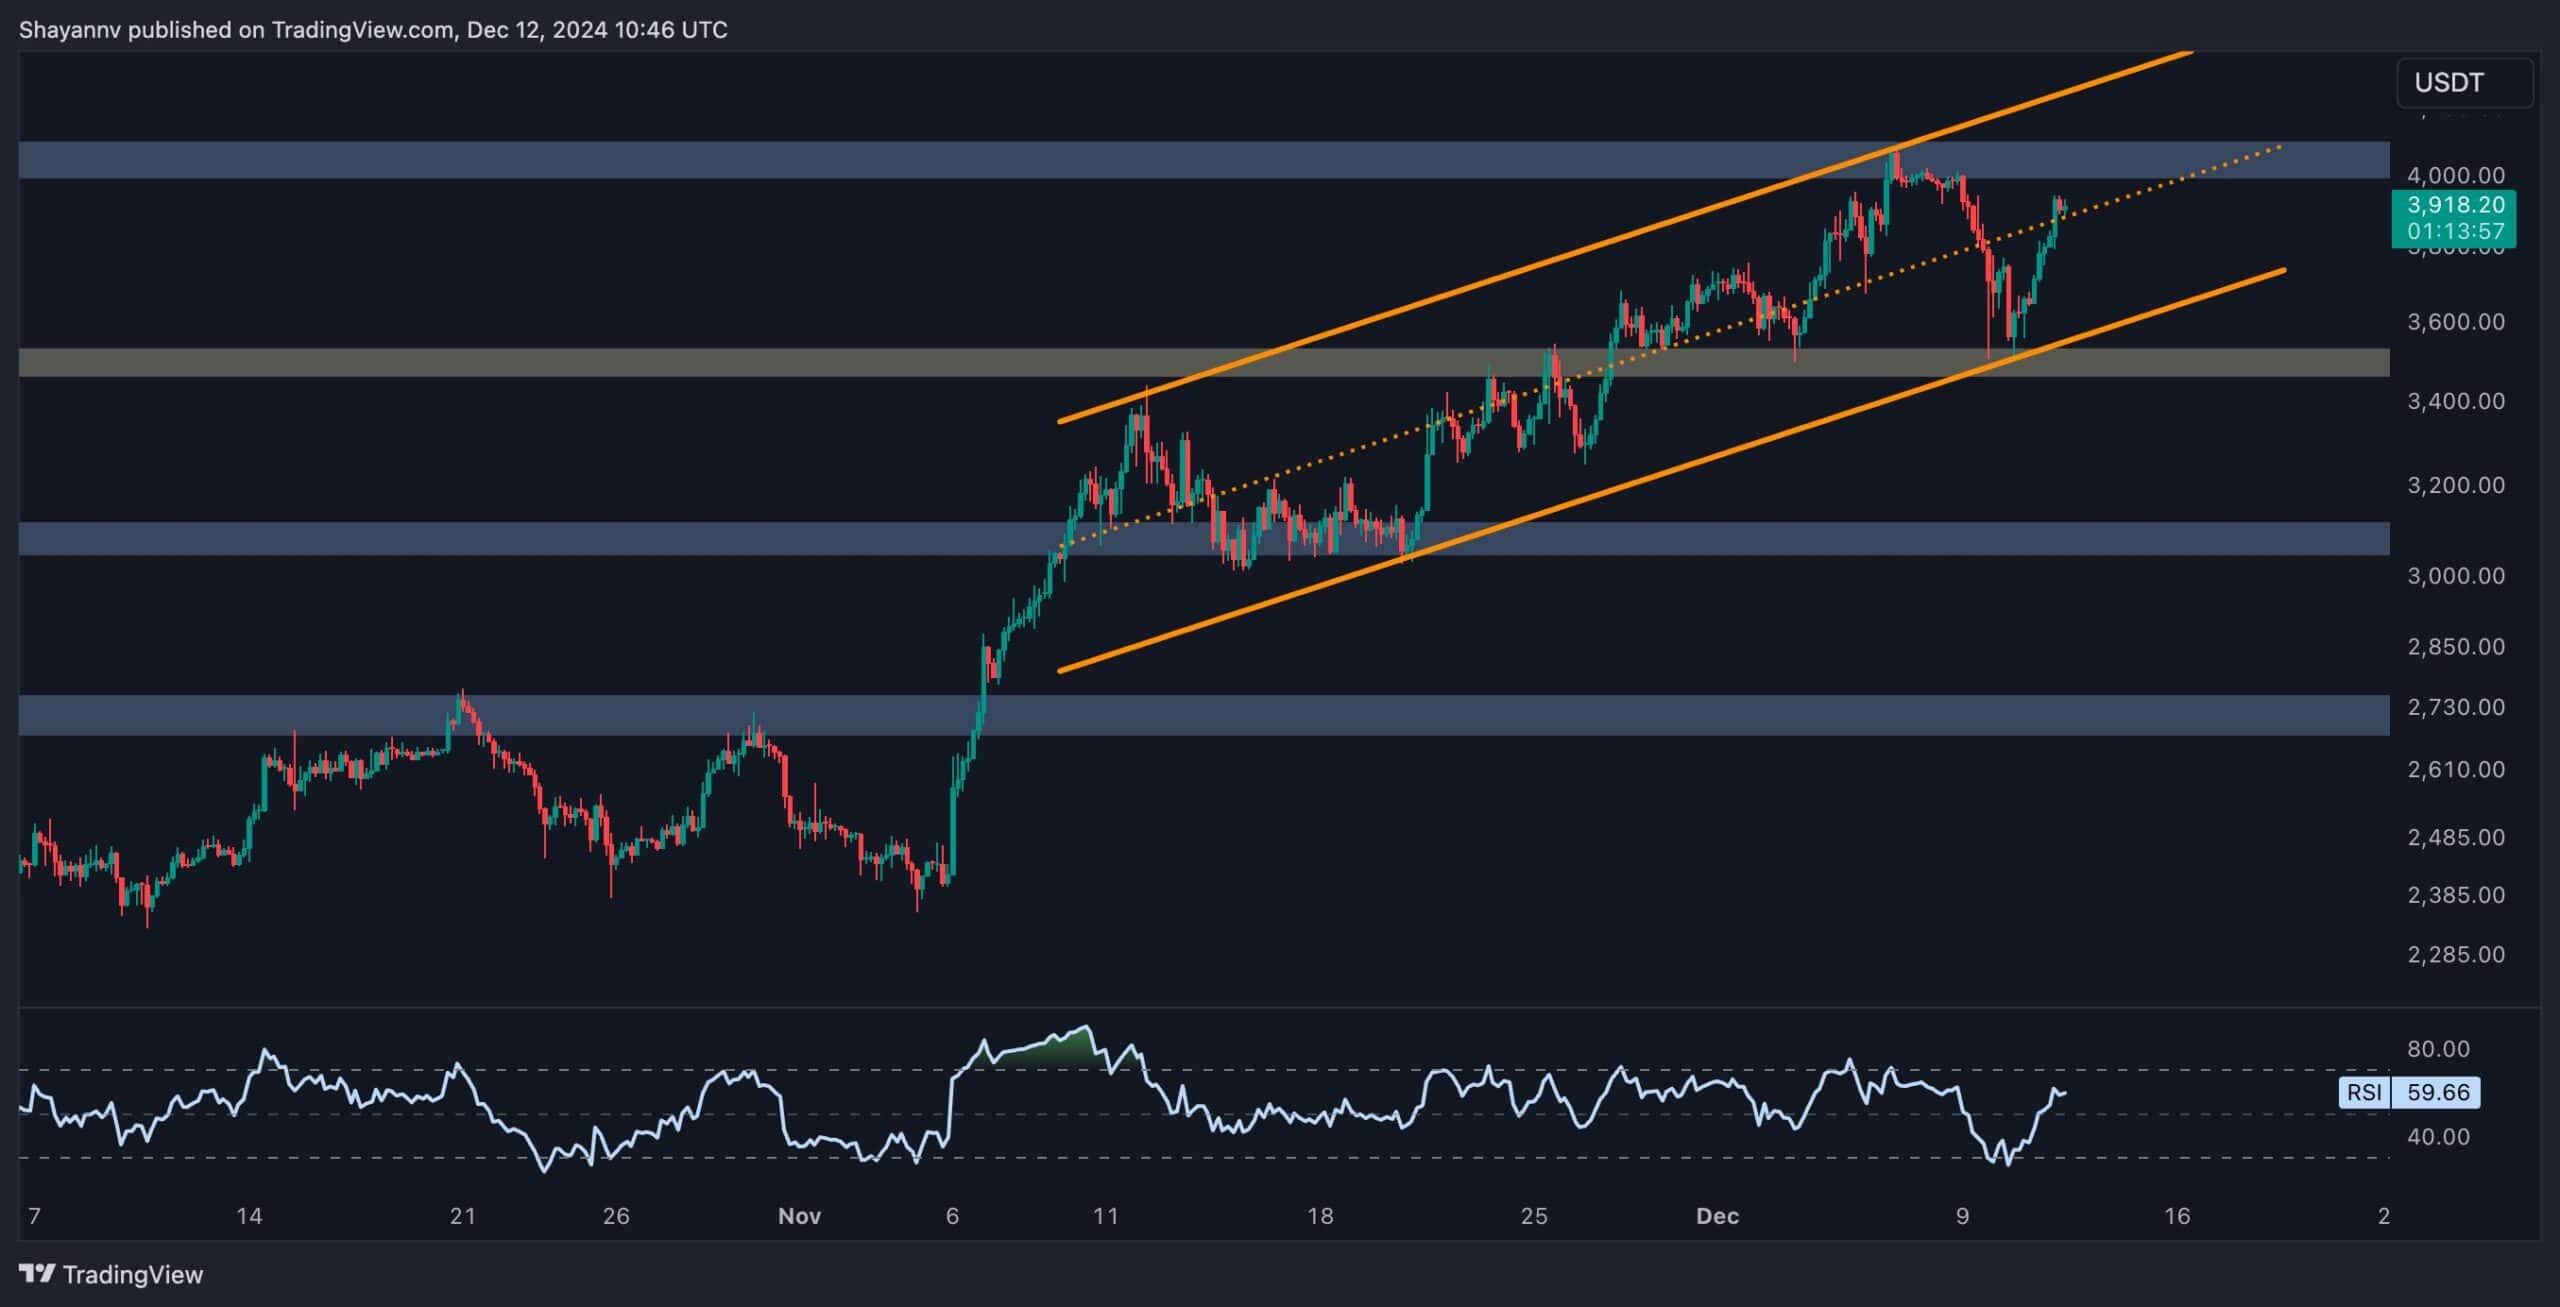
Task: Click the blue zone beside 2,730.00
Action: point(1200,714)
